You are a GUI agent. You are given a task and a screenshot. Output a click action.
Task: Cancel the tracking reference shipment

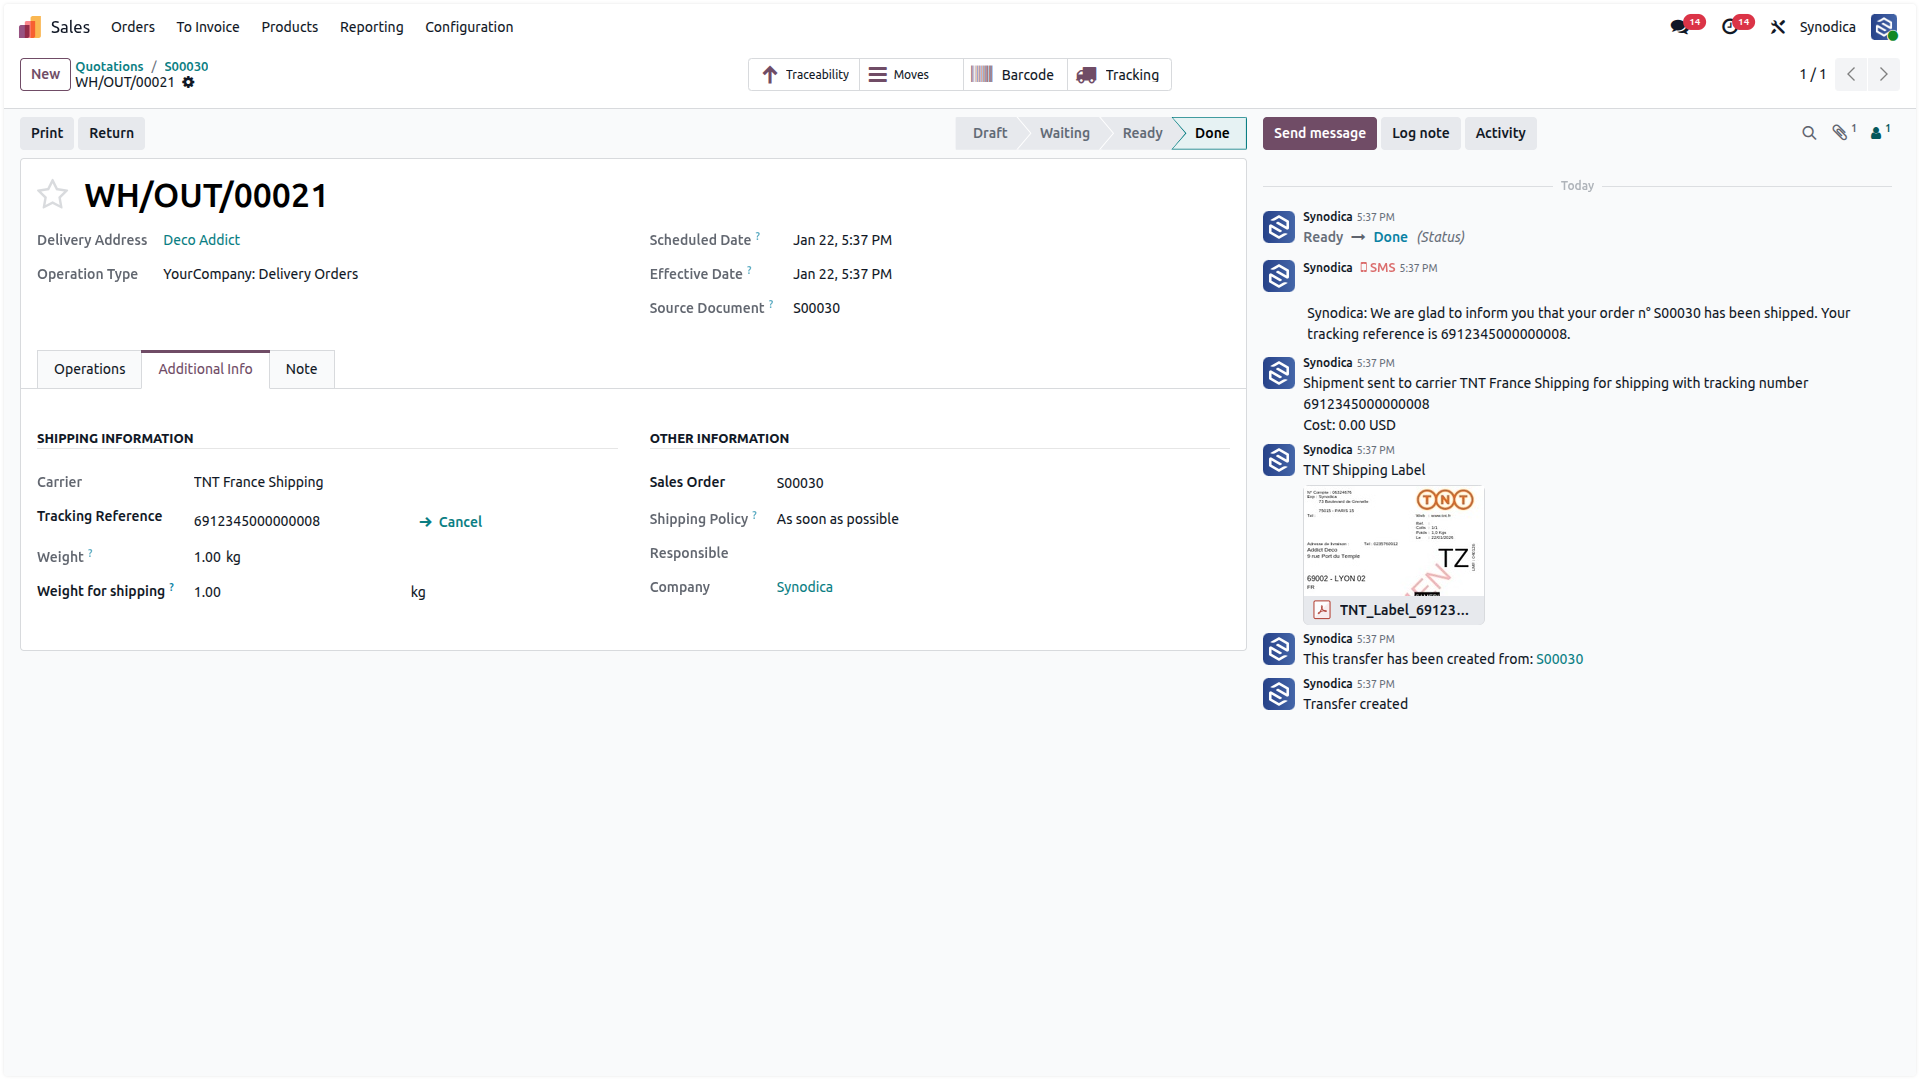click(451, 522)
